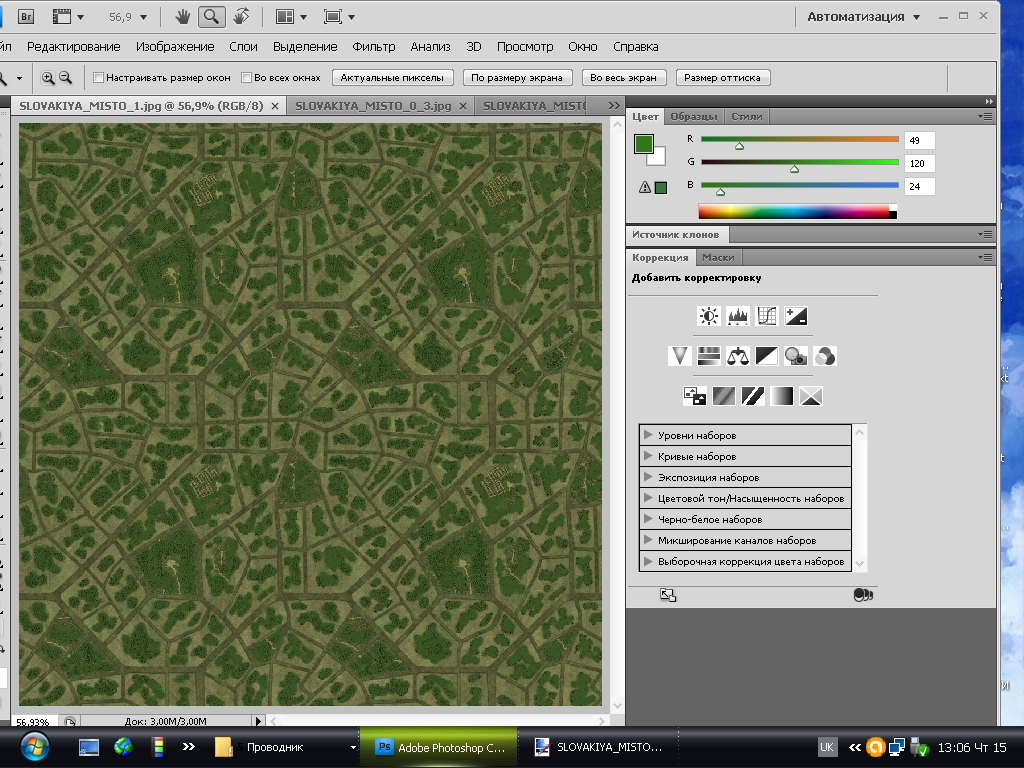Add a Curves adjustment

tap(767, 316)
